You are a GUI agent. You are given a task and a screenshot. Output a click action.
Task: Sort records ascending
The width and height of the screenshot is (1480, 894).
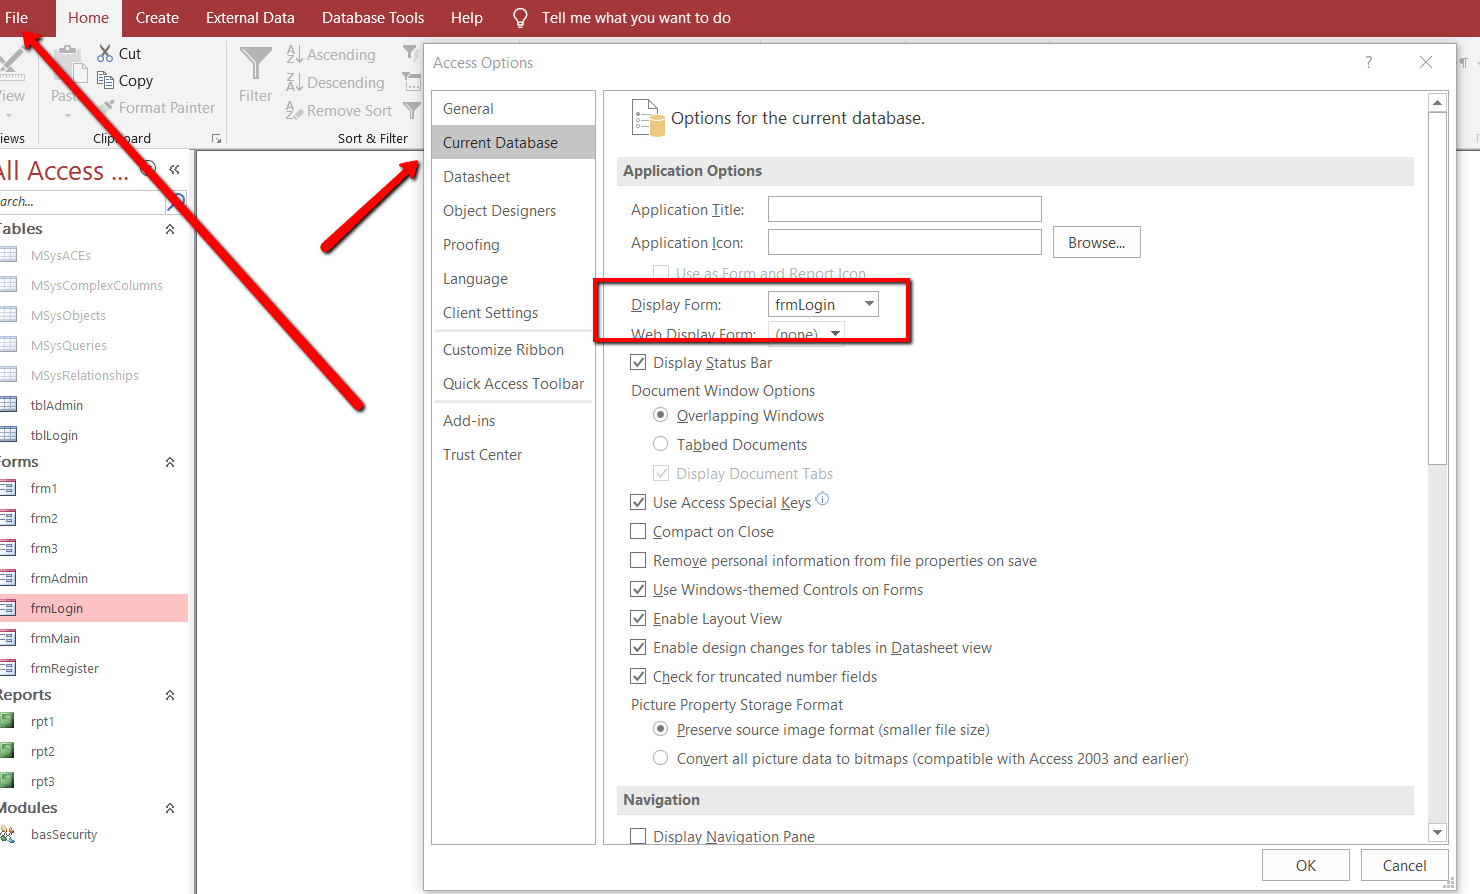click(x=333, y=54)
